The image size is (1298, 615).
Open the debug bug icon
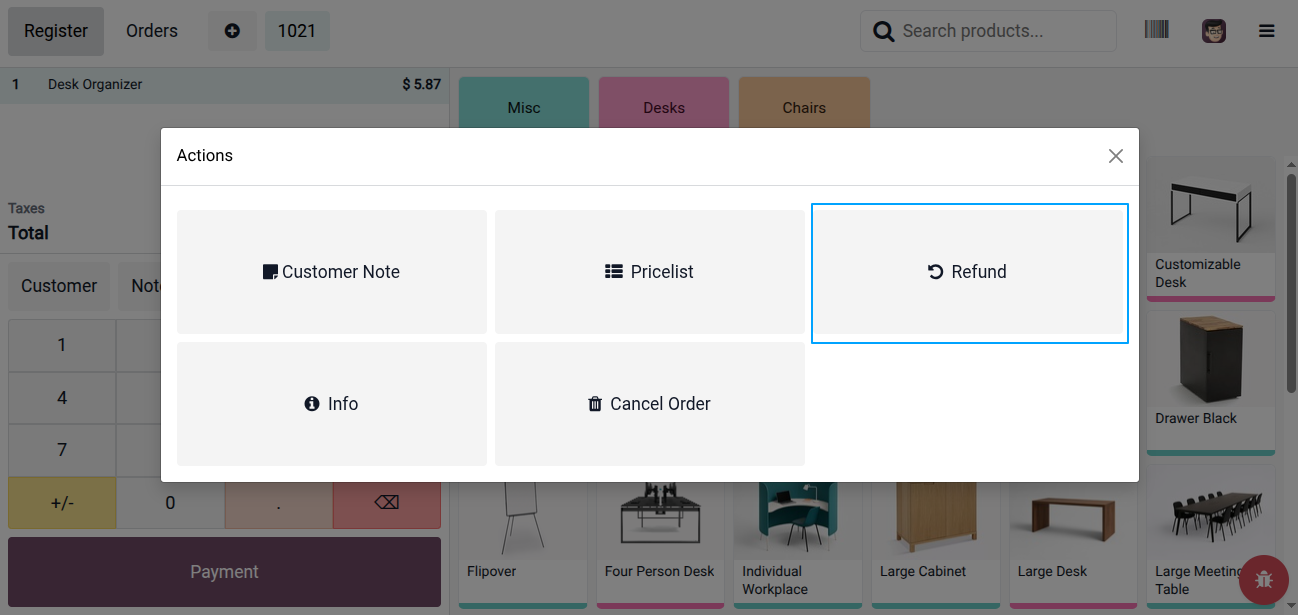[1264, 579]
